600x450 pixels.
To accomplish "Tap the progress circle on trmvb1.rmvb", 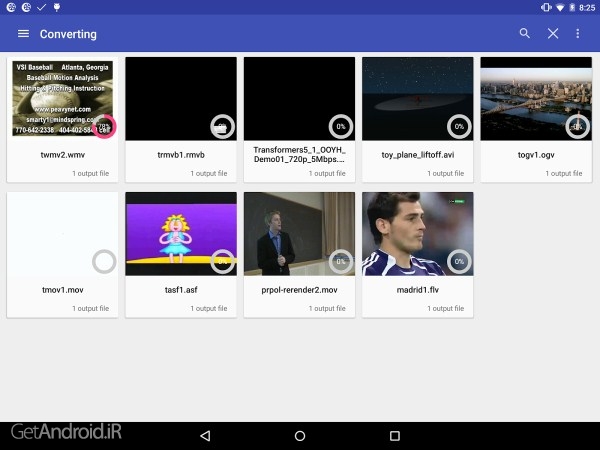I will click(x=223, y=127).
